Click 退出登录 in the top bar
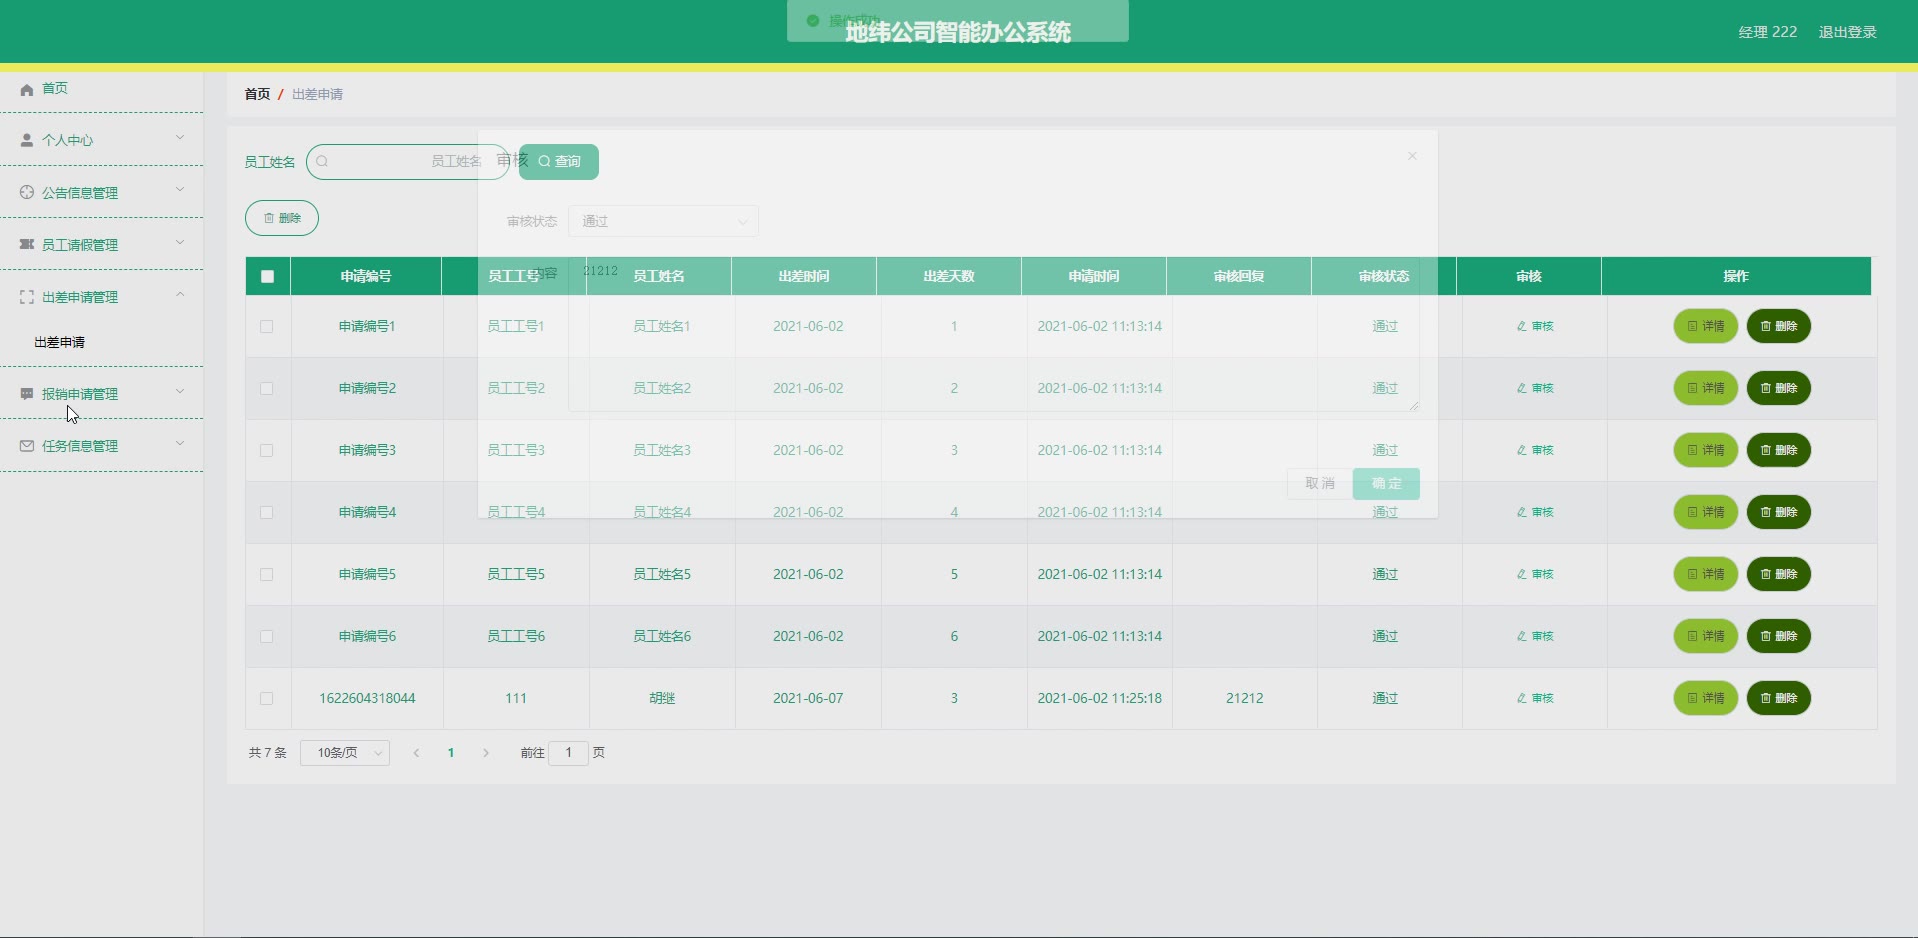The width and height of the screenshot is (1918, 938). [x=1847, y=32]
